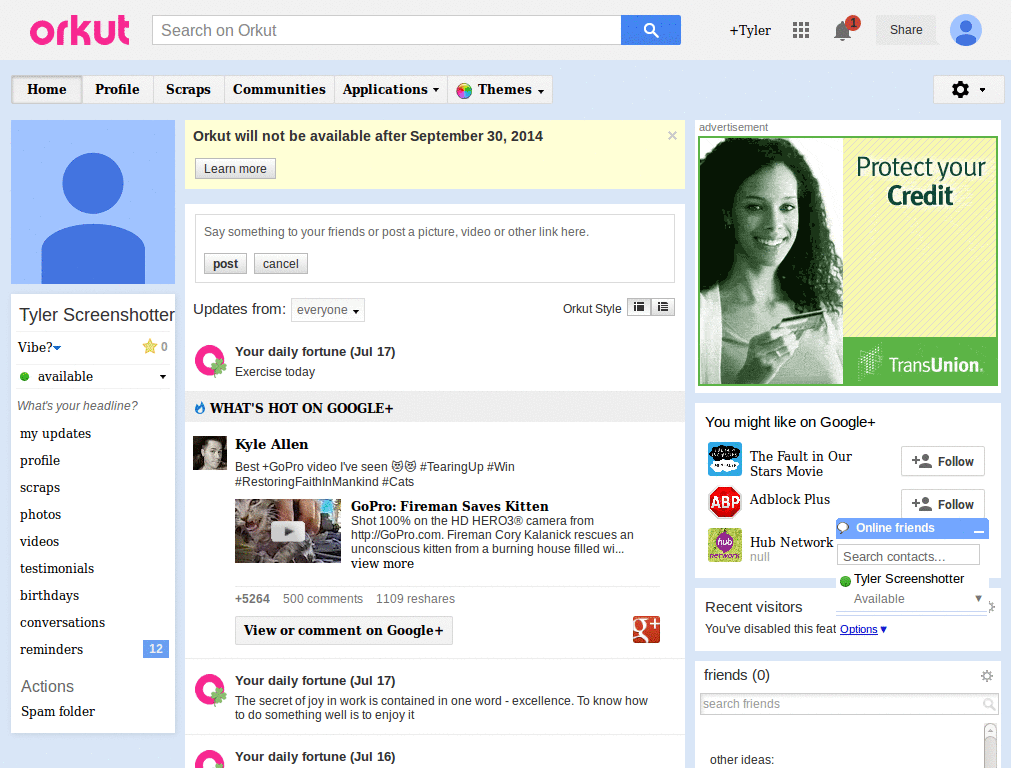Open the Recent visitors Options dropdown
The image size is (1024, 768).
point(863,629)
